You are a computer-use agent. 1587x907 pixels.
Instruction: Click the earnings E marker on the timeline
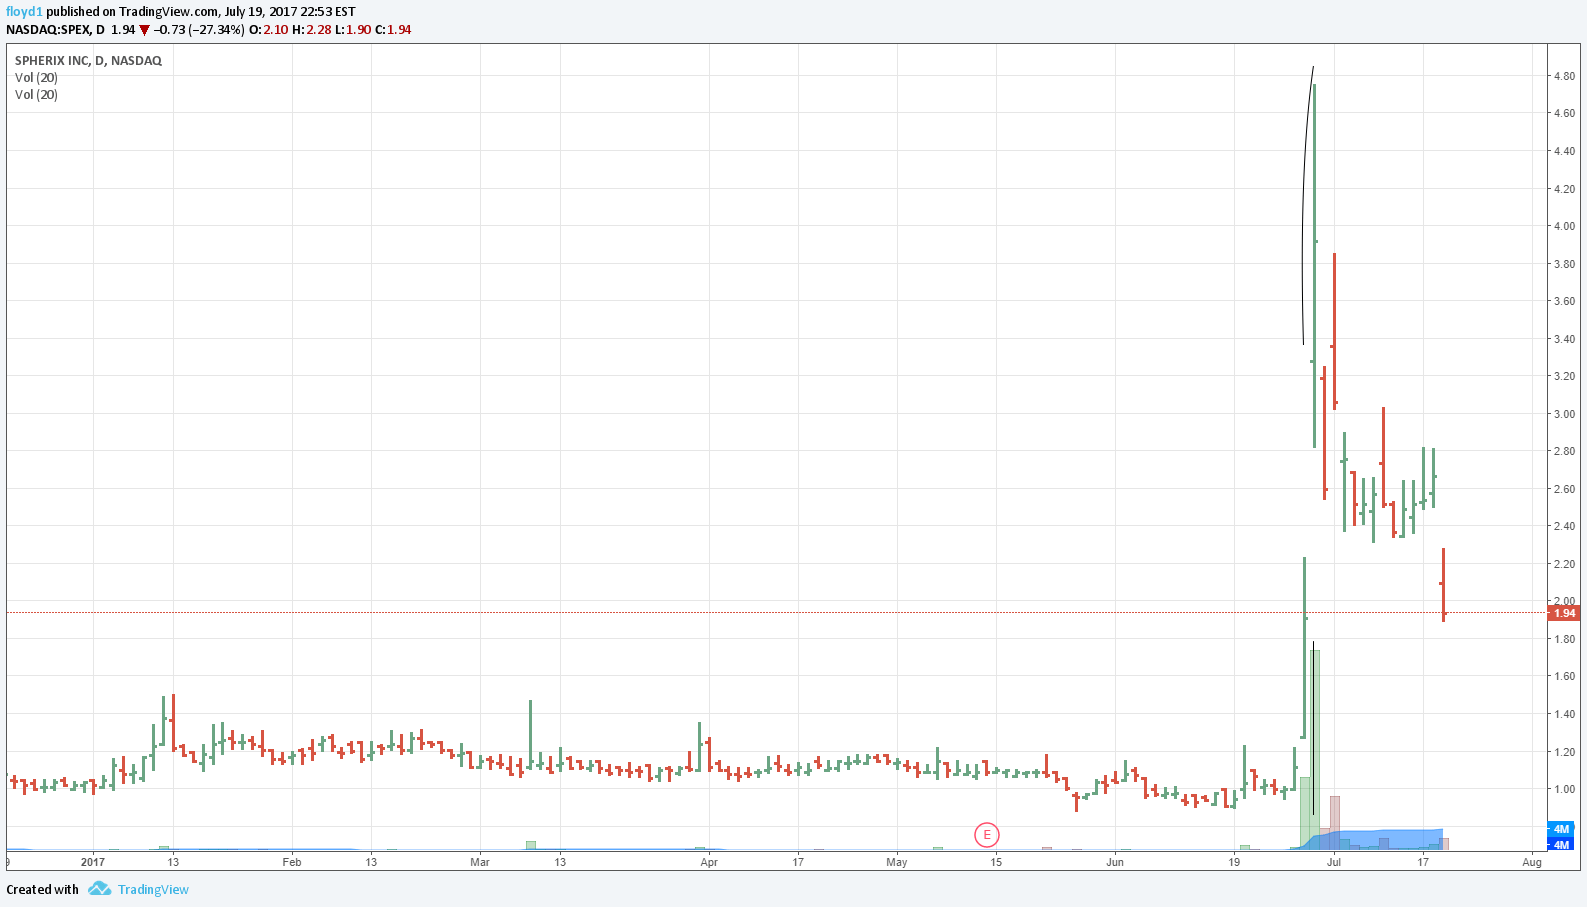click(986, 835)
